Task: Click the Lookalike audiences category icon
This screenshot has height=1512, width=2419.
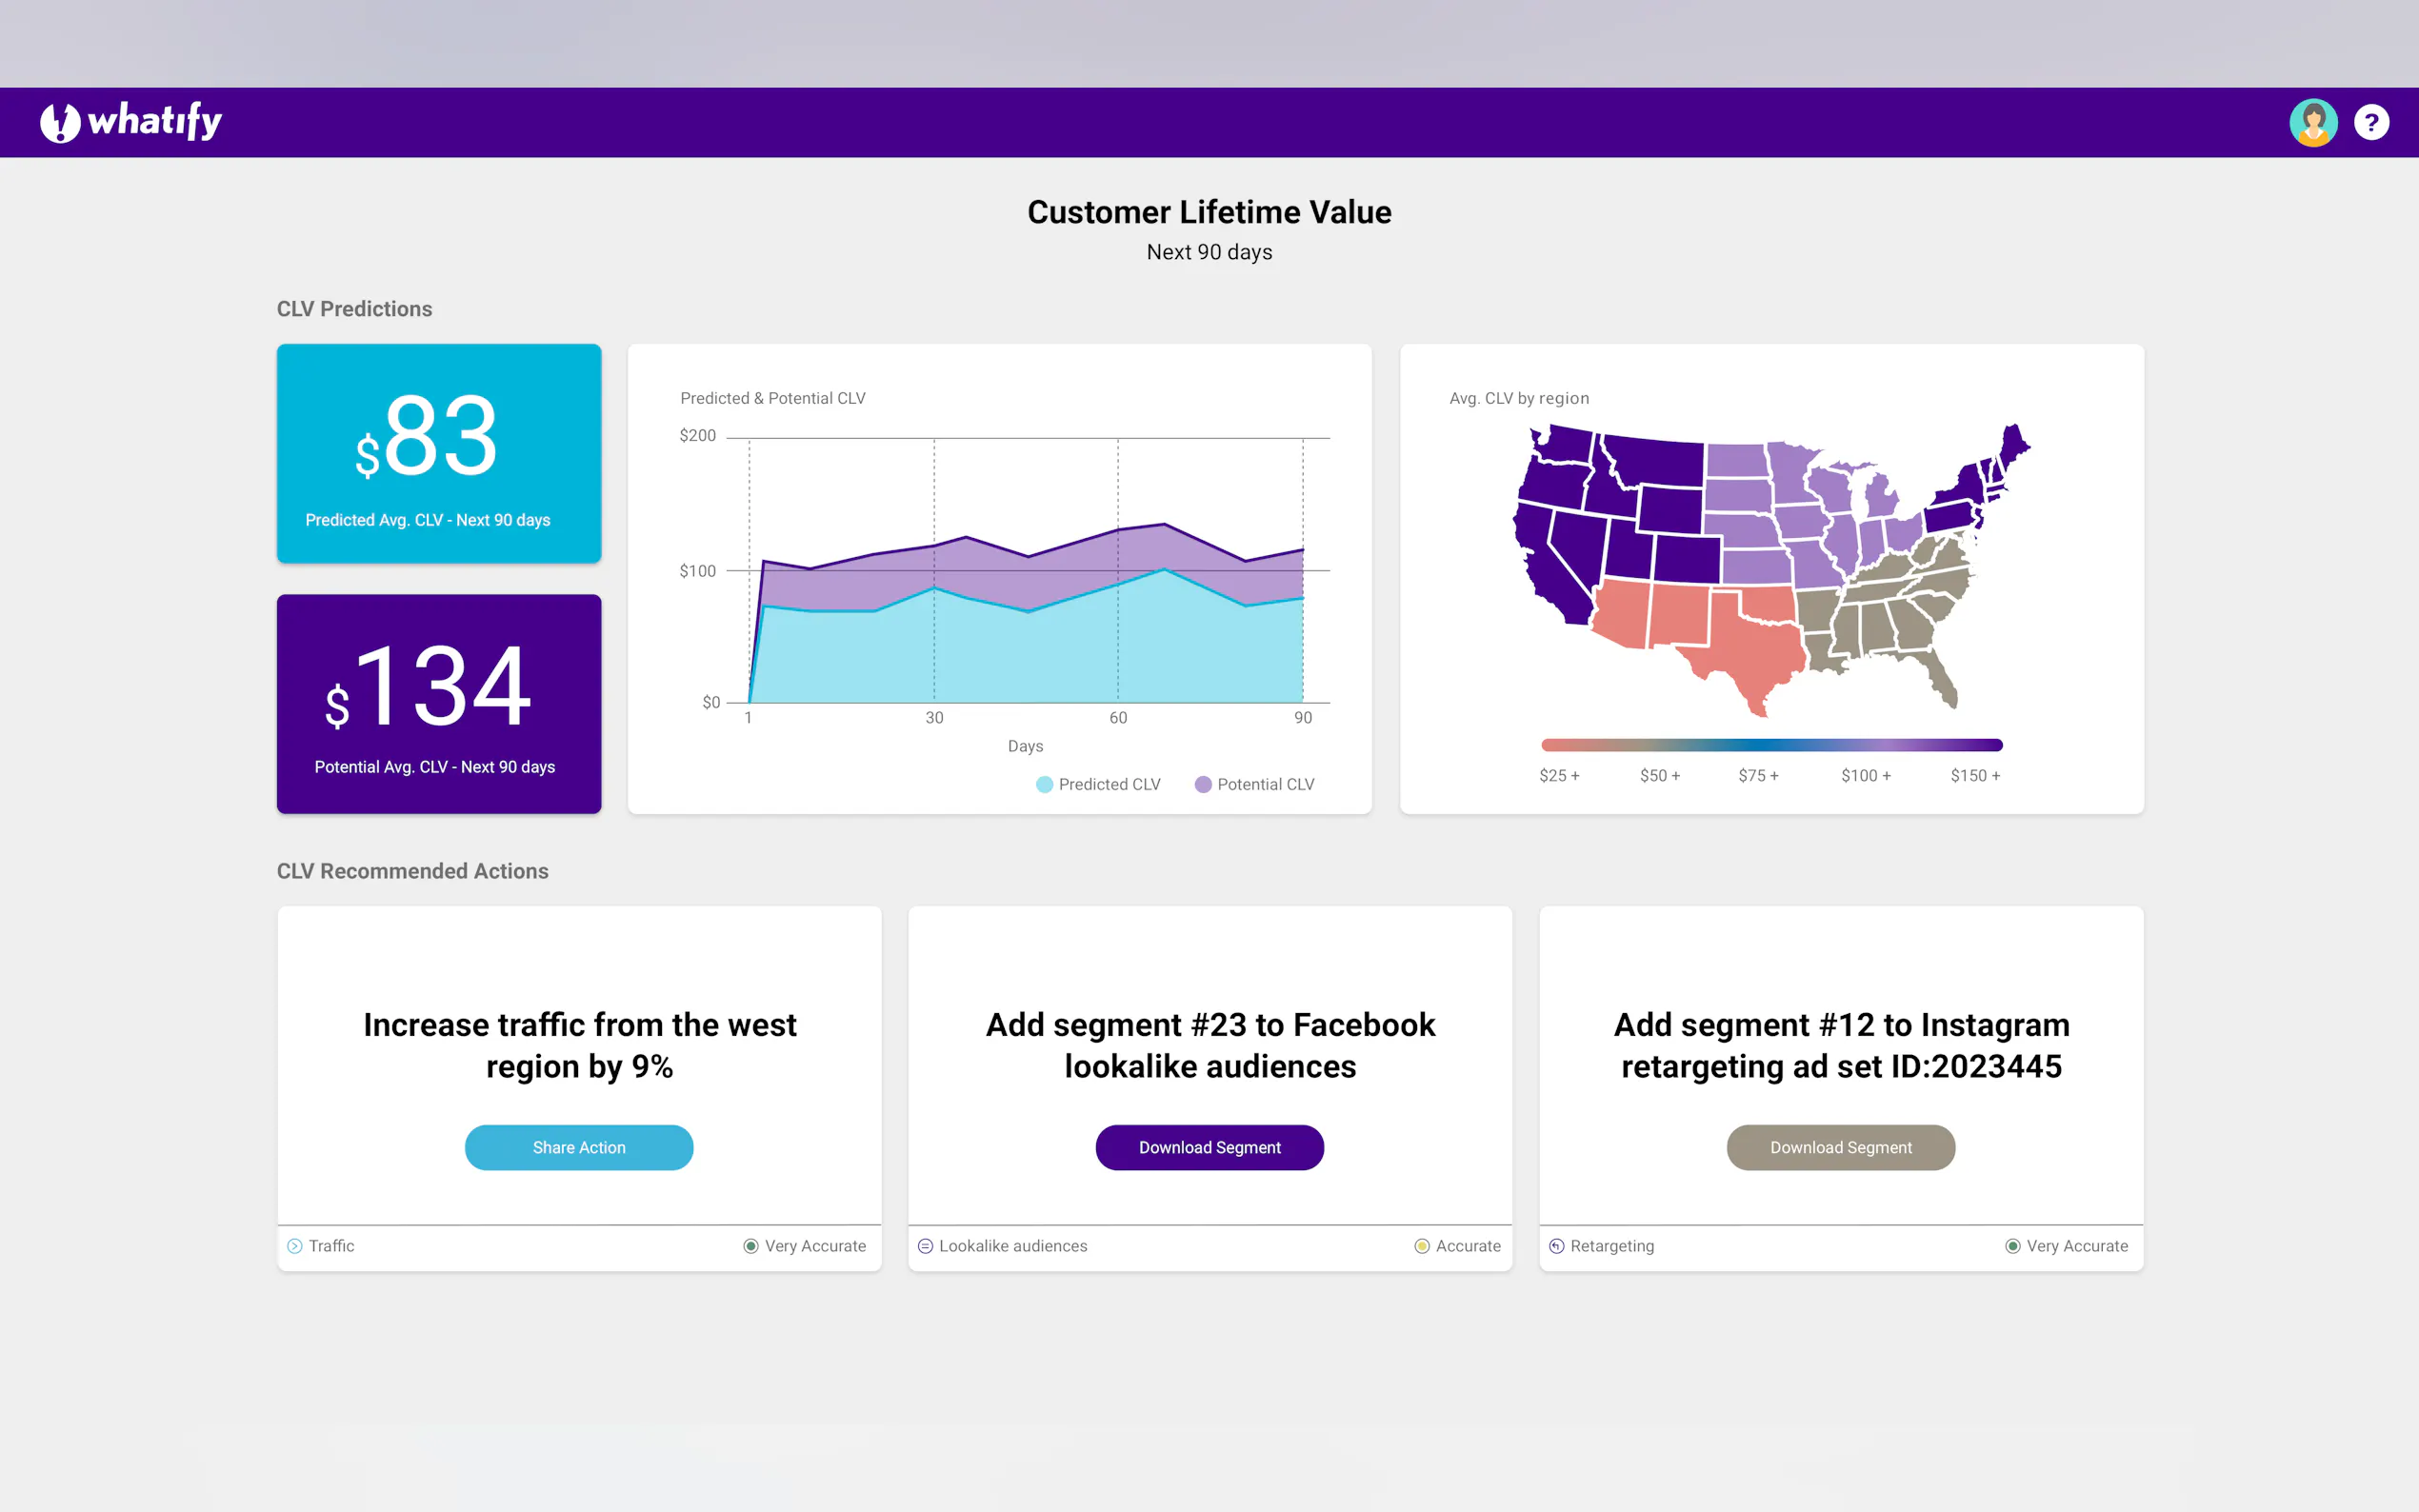Action: (925, 1246)
